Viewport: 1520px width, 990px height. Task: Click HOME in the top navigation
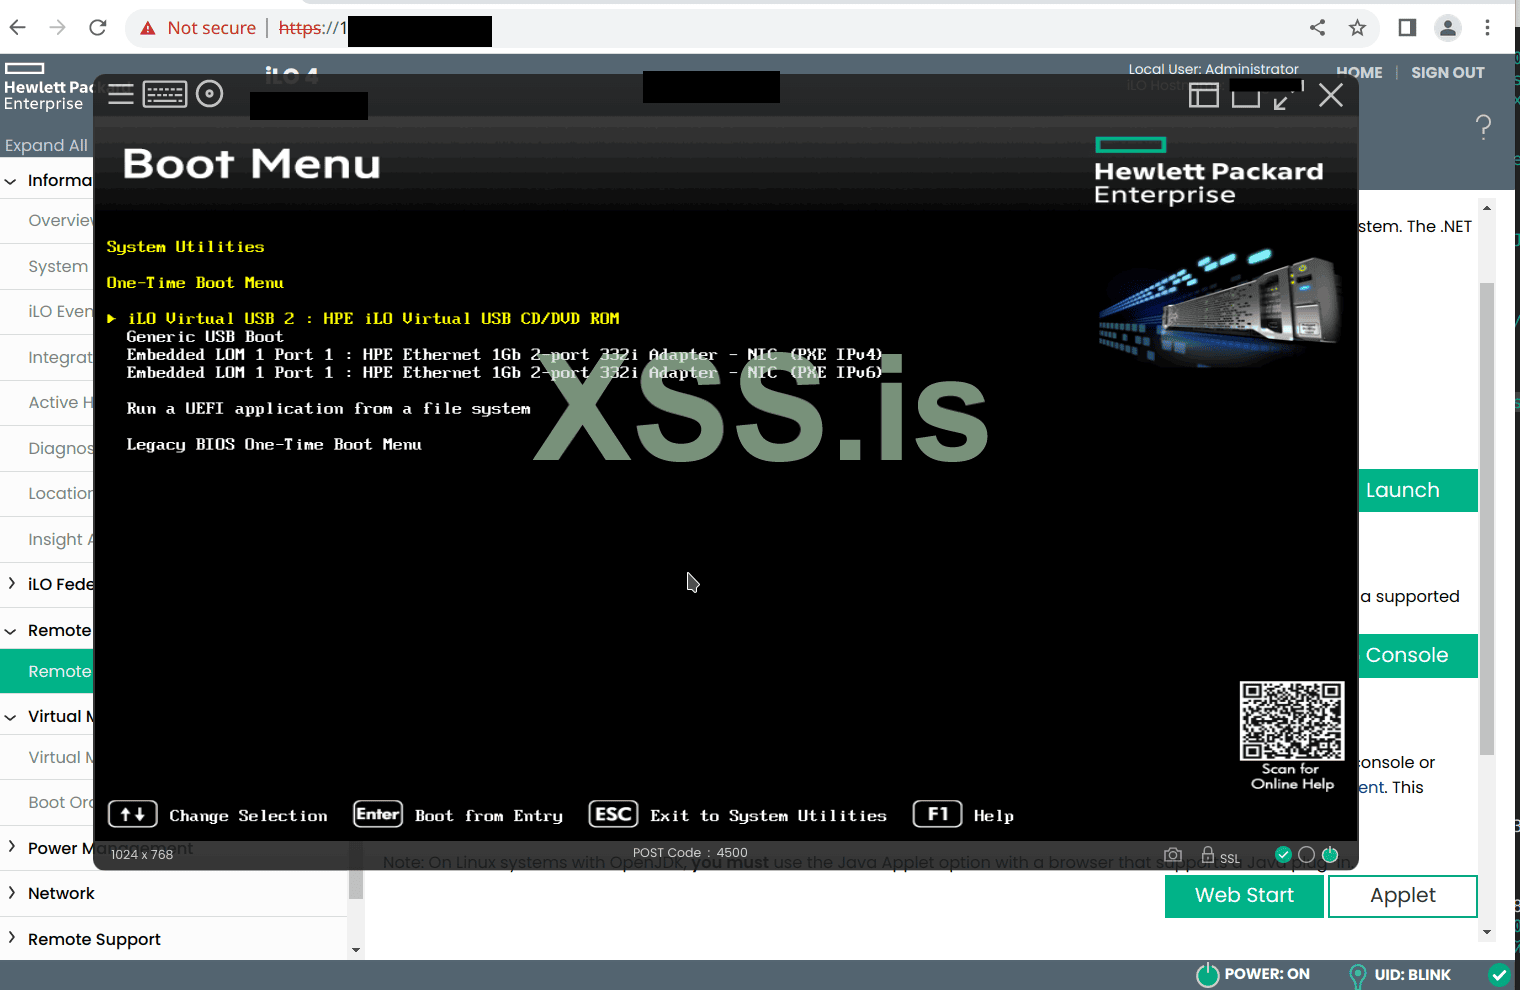(1359, 72)
